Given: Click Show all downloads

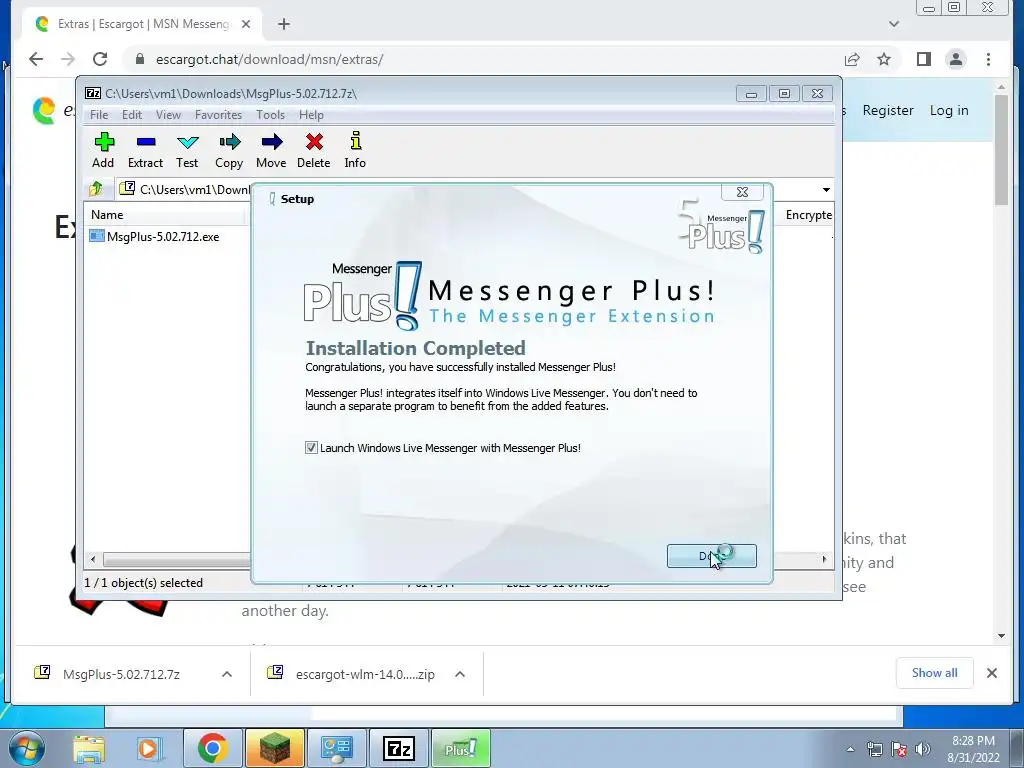Looking at the screenshot, I should [935, 673].
